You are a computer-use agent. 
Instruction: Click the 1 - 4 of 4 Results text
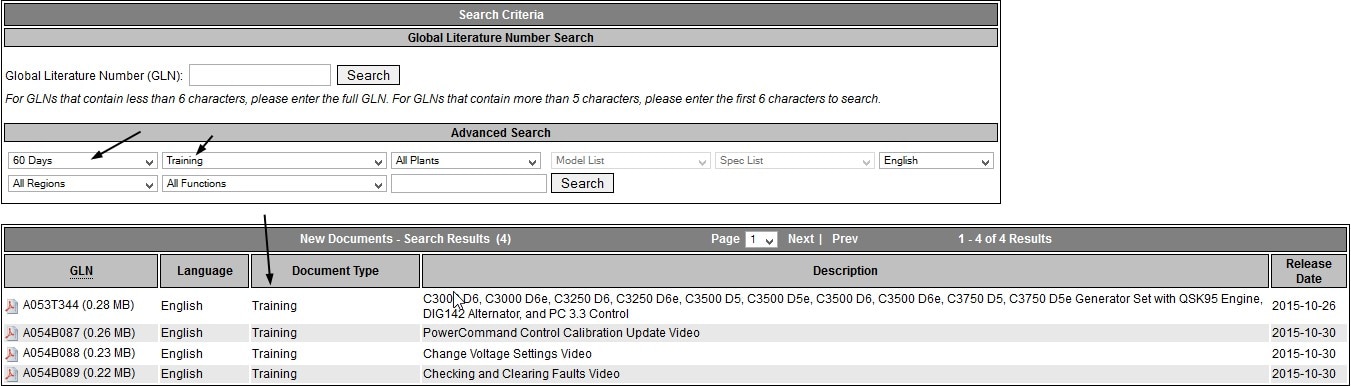click(x=1004, y=239)
